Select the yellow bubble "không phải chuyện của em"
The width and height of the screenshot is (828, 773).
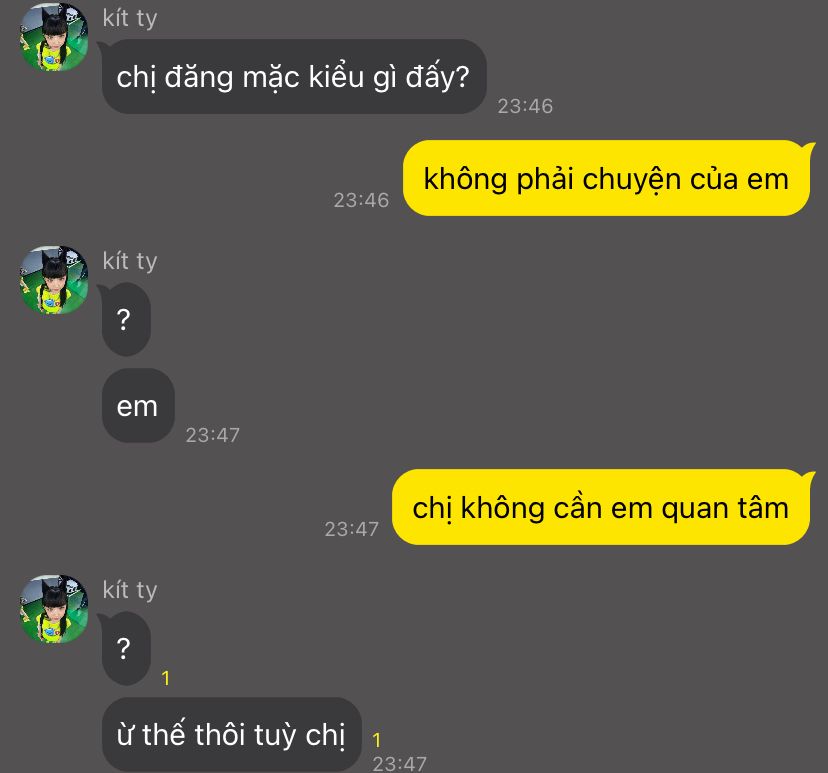pos(606,178)
